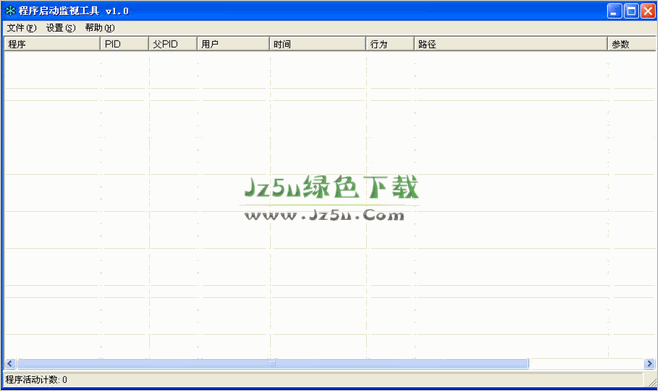The width and height of the screenshot is (658, 391).
Task: Open the 设置(S) menu
Action: tap(61, 28)
